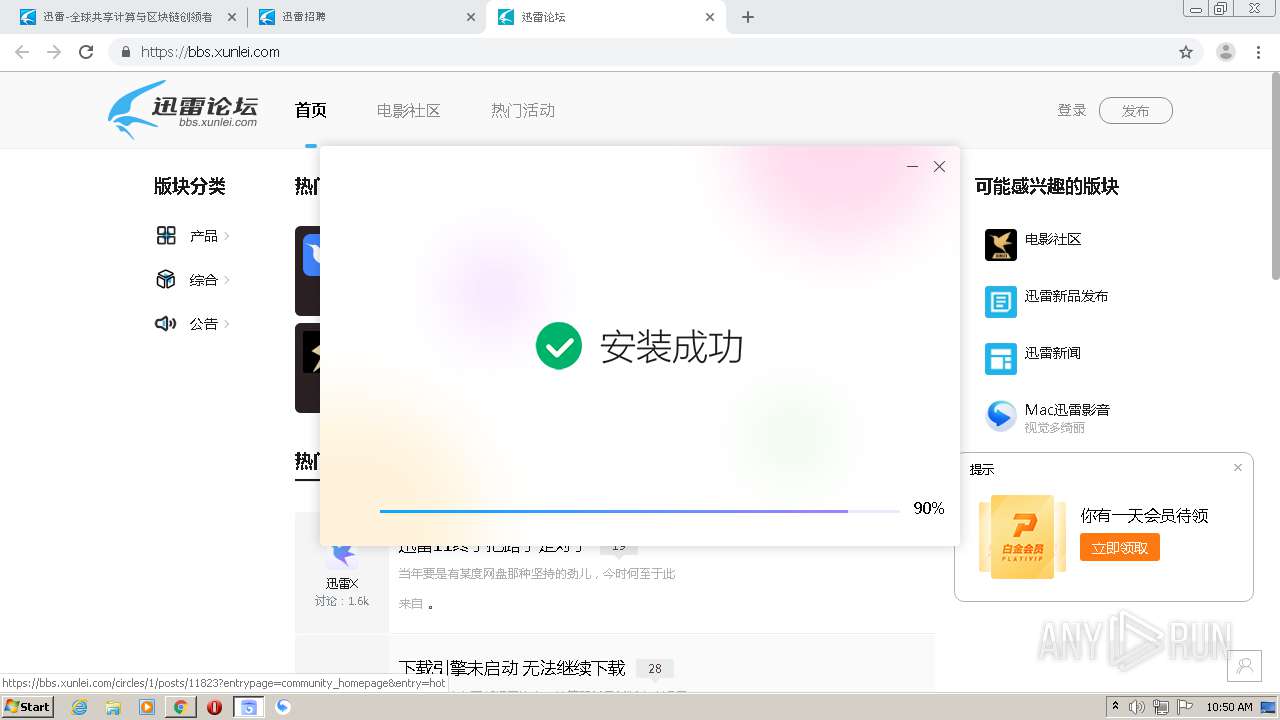
Task: Click the 安装成功 green checkmark
Action: 559,346
